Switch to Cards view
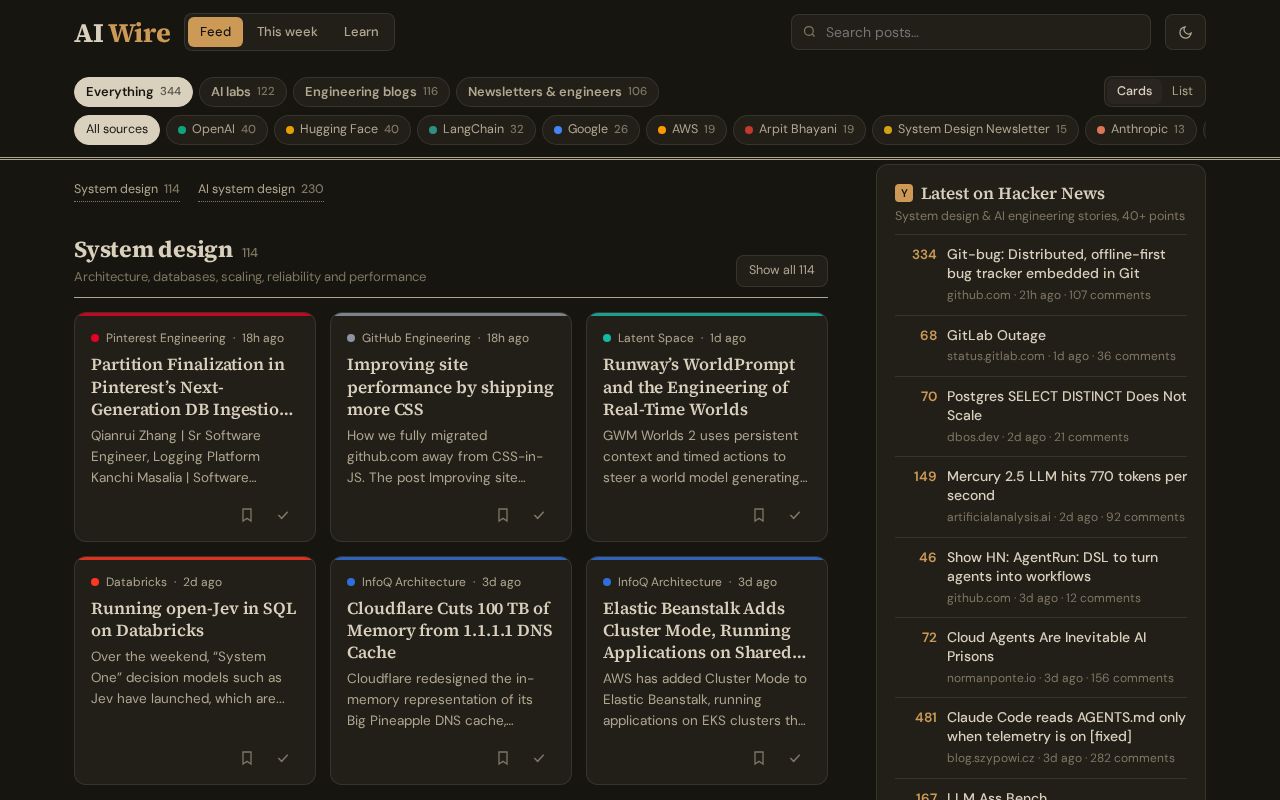Viewport: 1280px width, 800px height. click(1134, 91)
